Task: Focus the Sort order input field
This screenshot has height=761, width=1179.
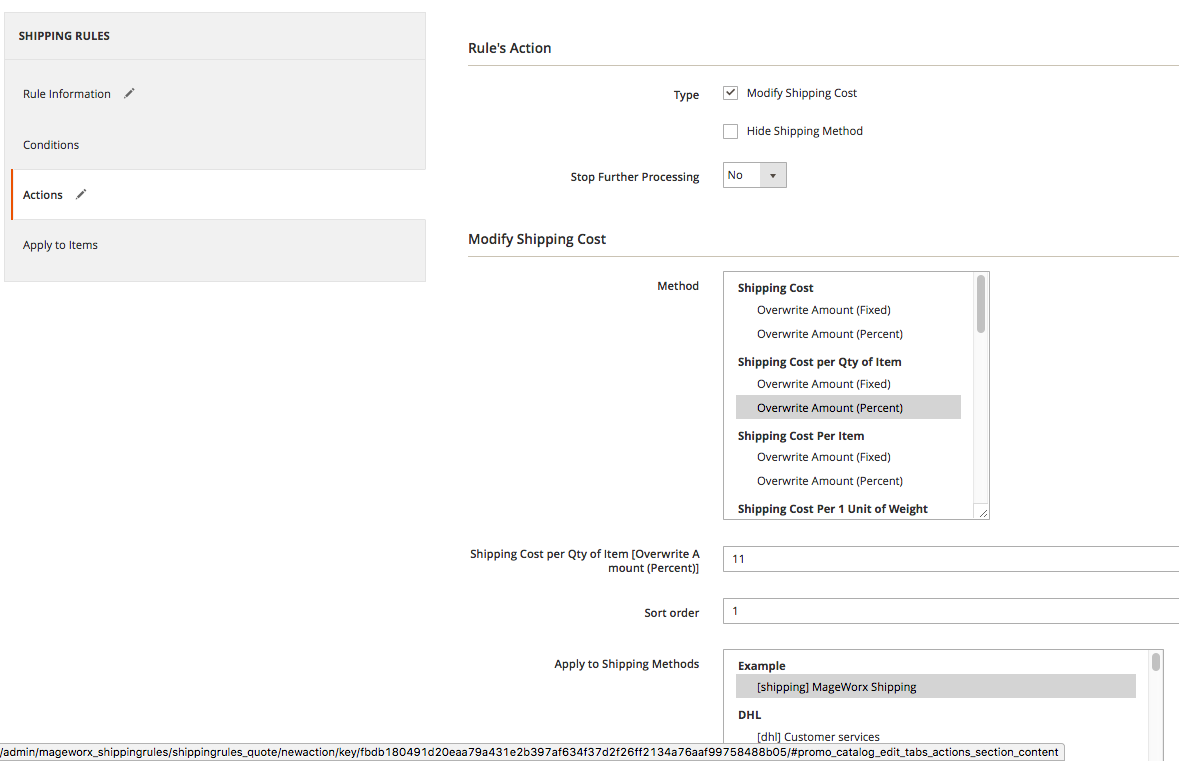Action: 950,611
